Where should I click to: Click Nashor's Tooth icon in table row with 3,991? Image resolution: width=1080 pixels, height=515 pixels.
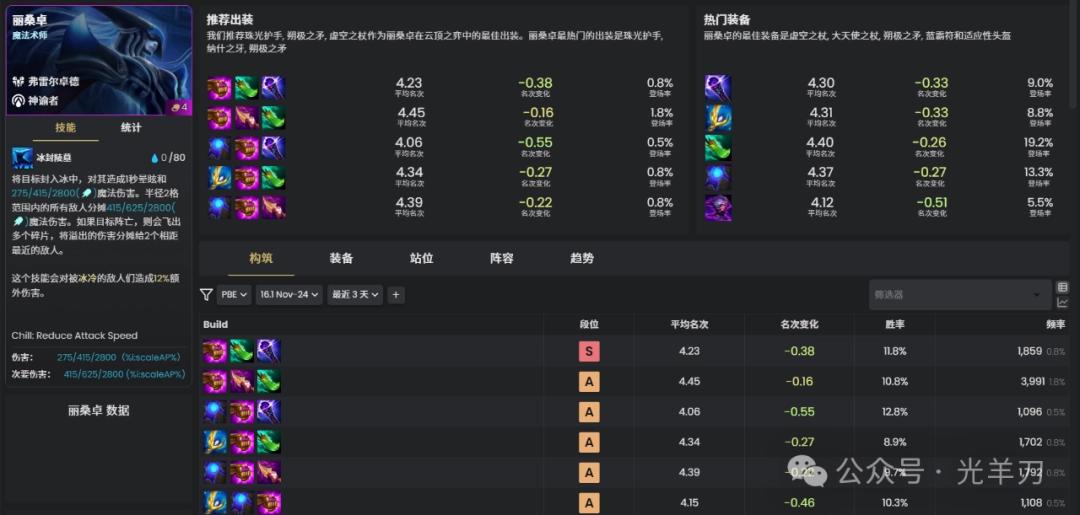(242, 381)
